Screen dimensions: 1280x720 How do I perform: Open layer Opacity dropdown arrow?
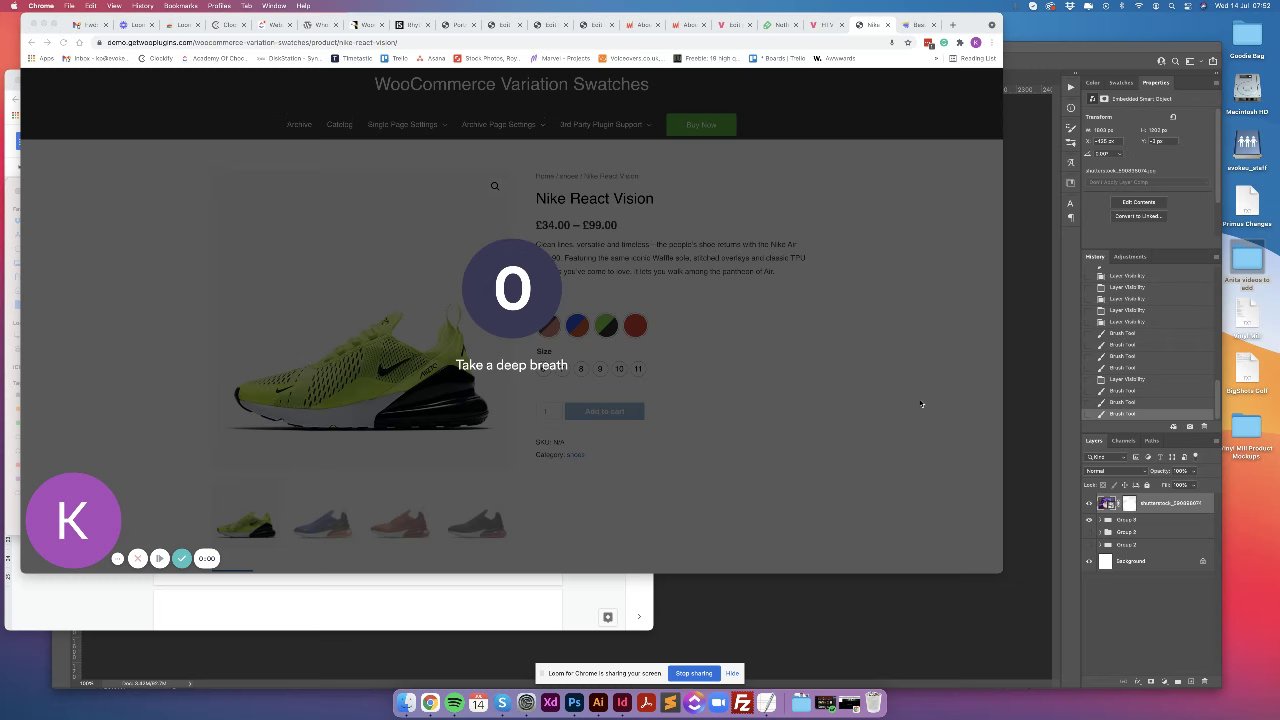(1194, 471)
